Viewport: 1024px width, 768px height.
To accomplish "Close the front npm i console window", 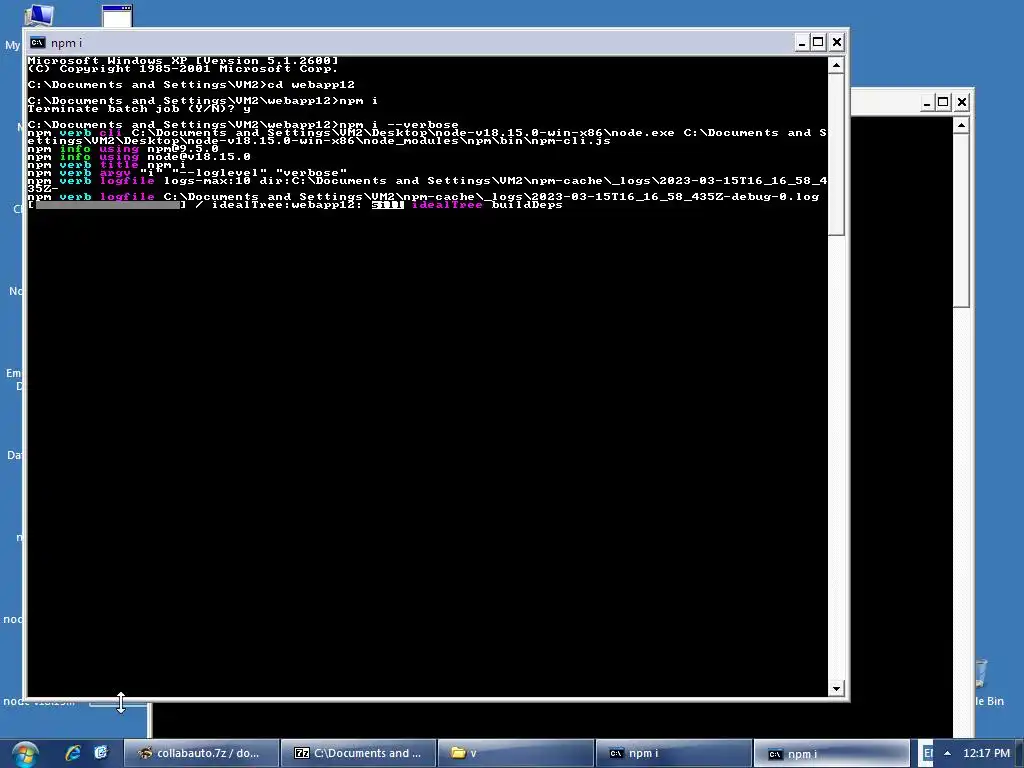I will pyautogui.click(x=837, y=43).
